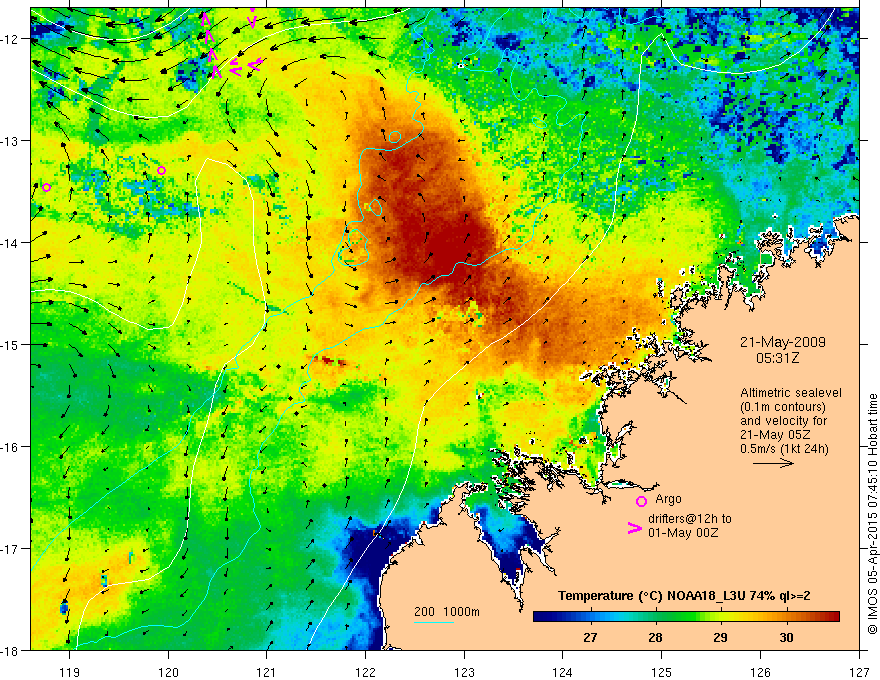
Task: Click the 'drifters@12h to' legend label
Action: click(x=690, y=518)
